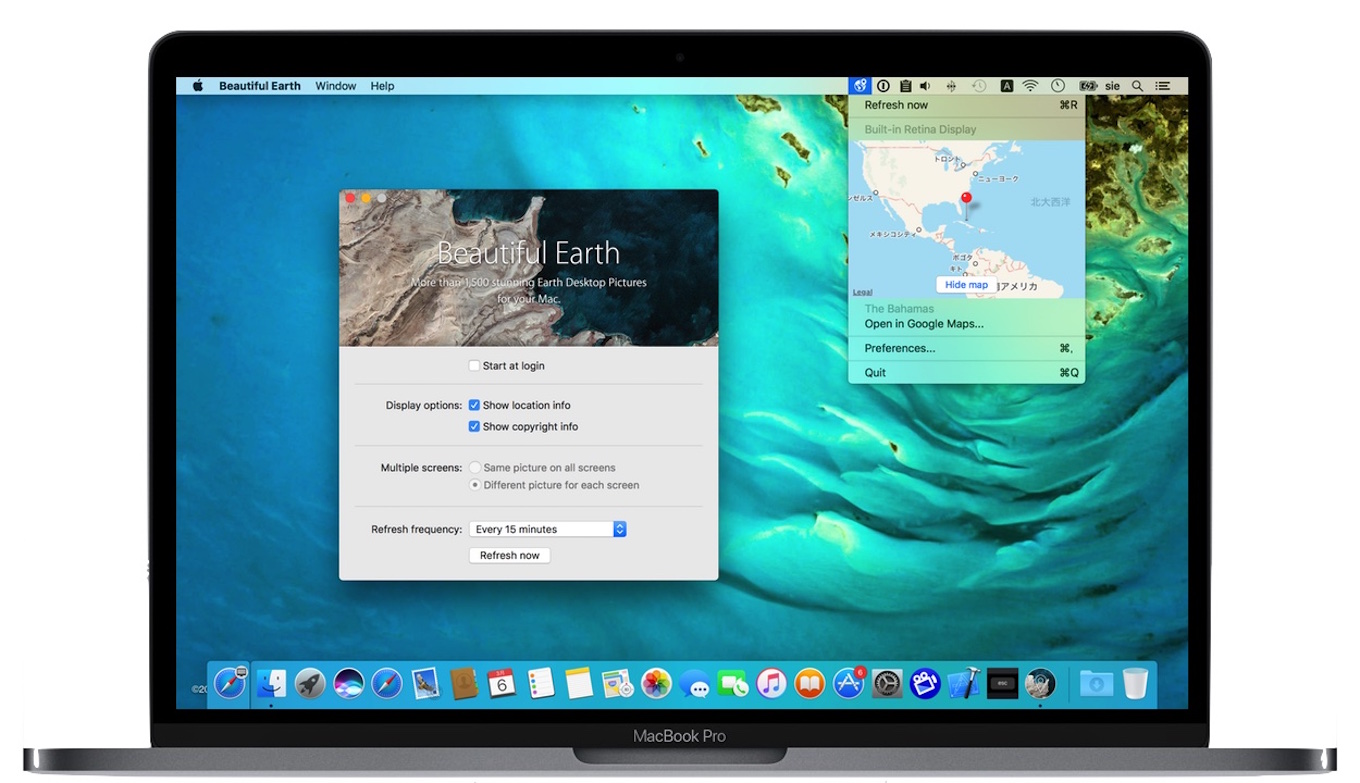
Task: Open the 1Password menu bar icon
Action: 883,86
